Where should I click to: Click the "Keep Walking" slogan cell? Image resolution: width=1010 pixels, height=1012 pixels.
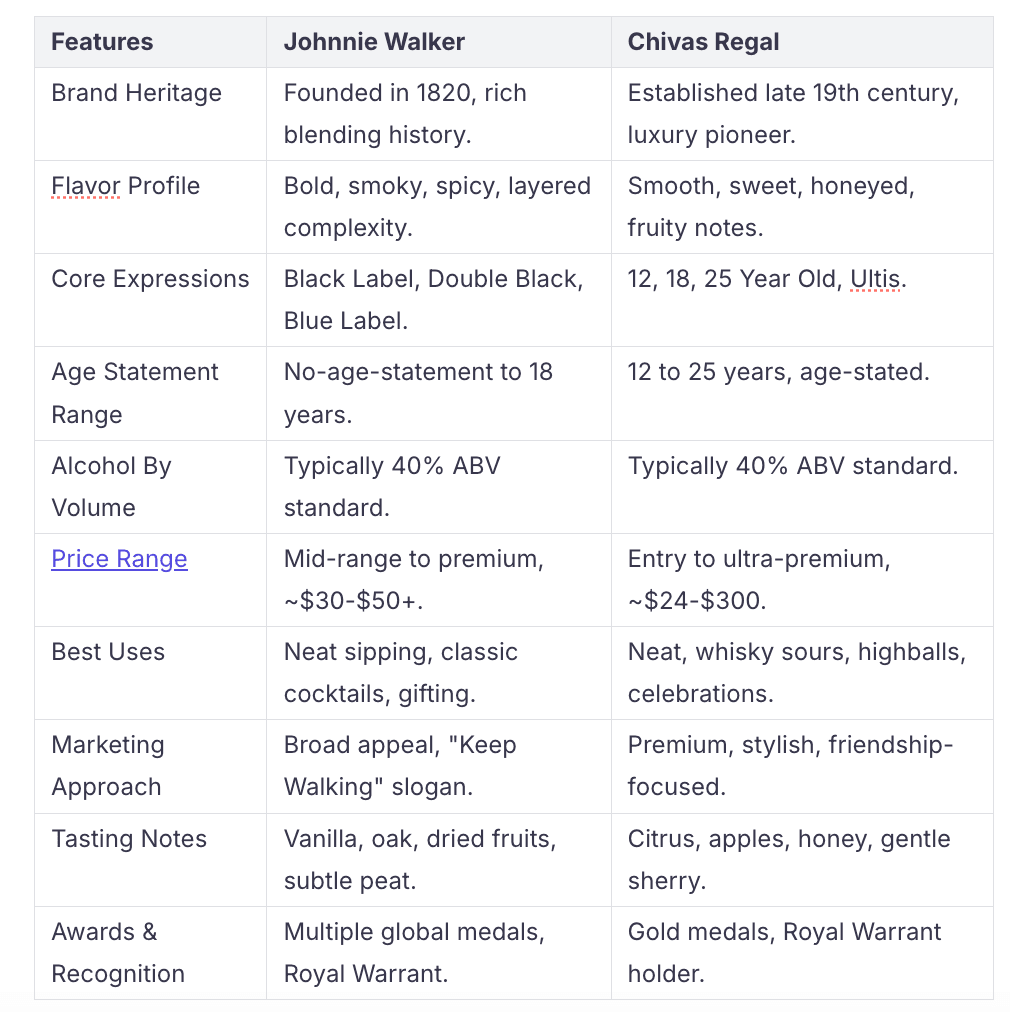pos(439,766)
